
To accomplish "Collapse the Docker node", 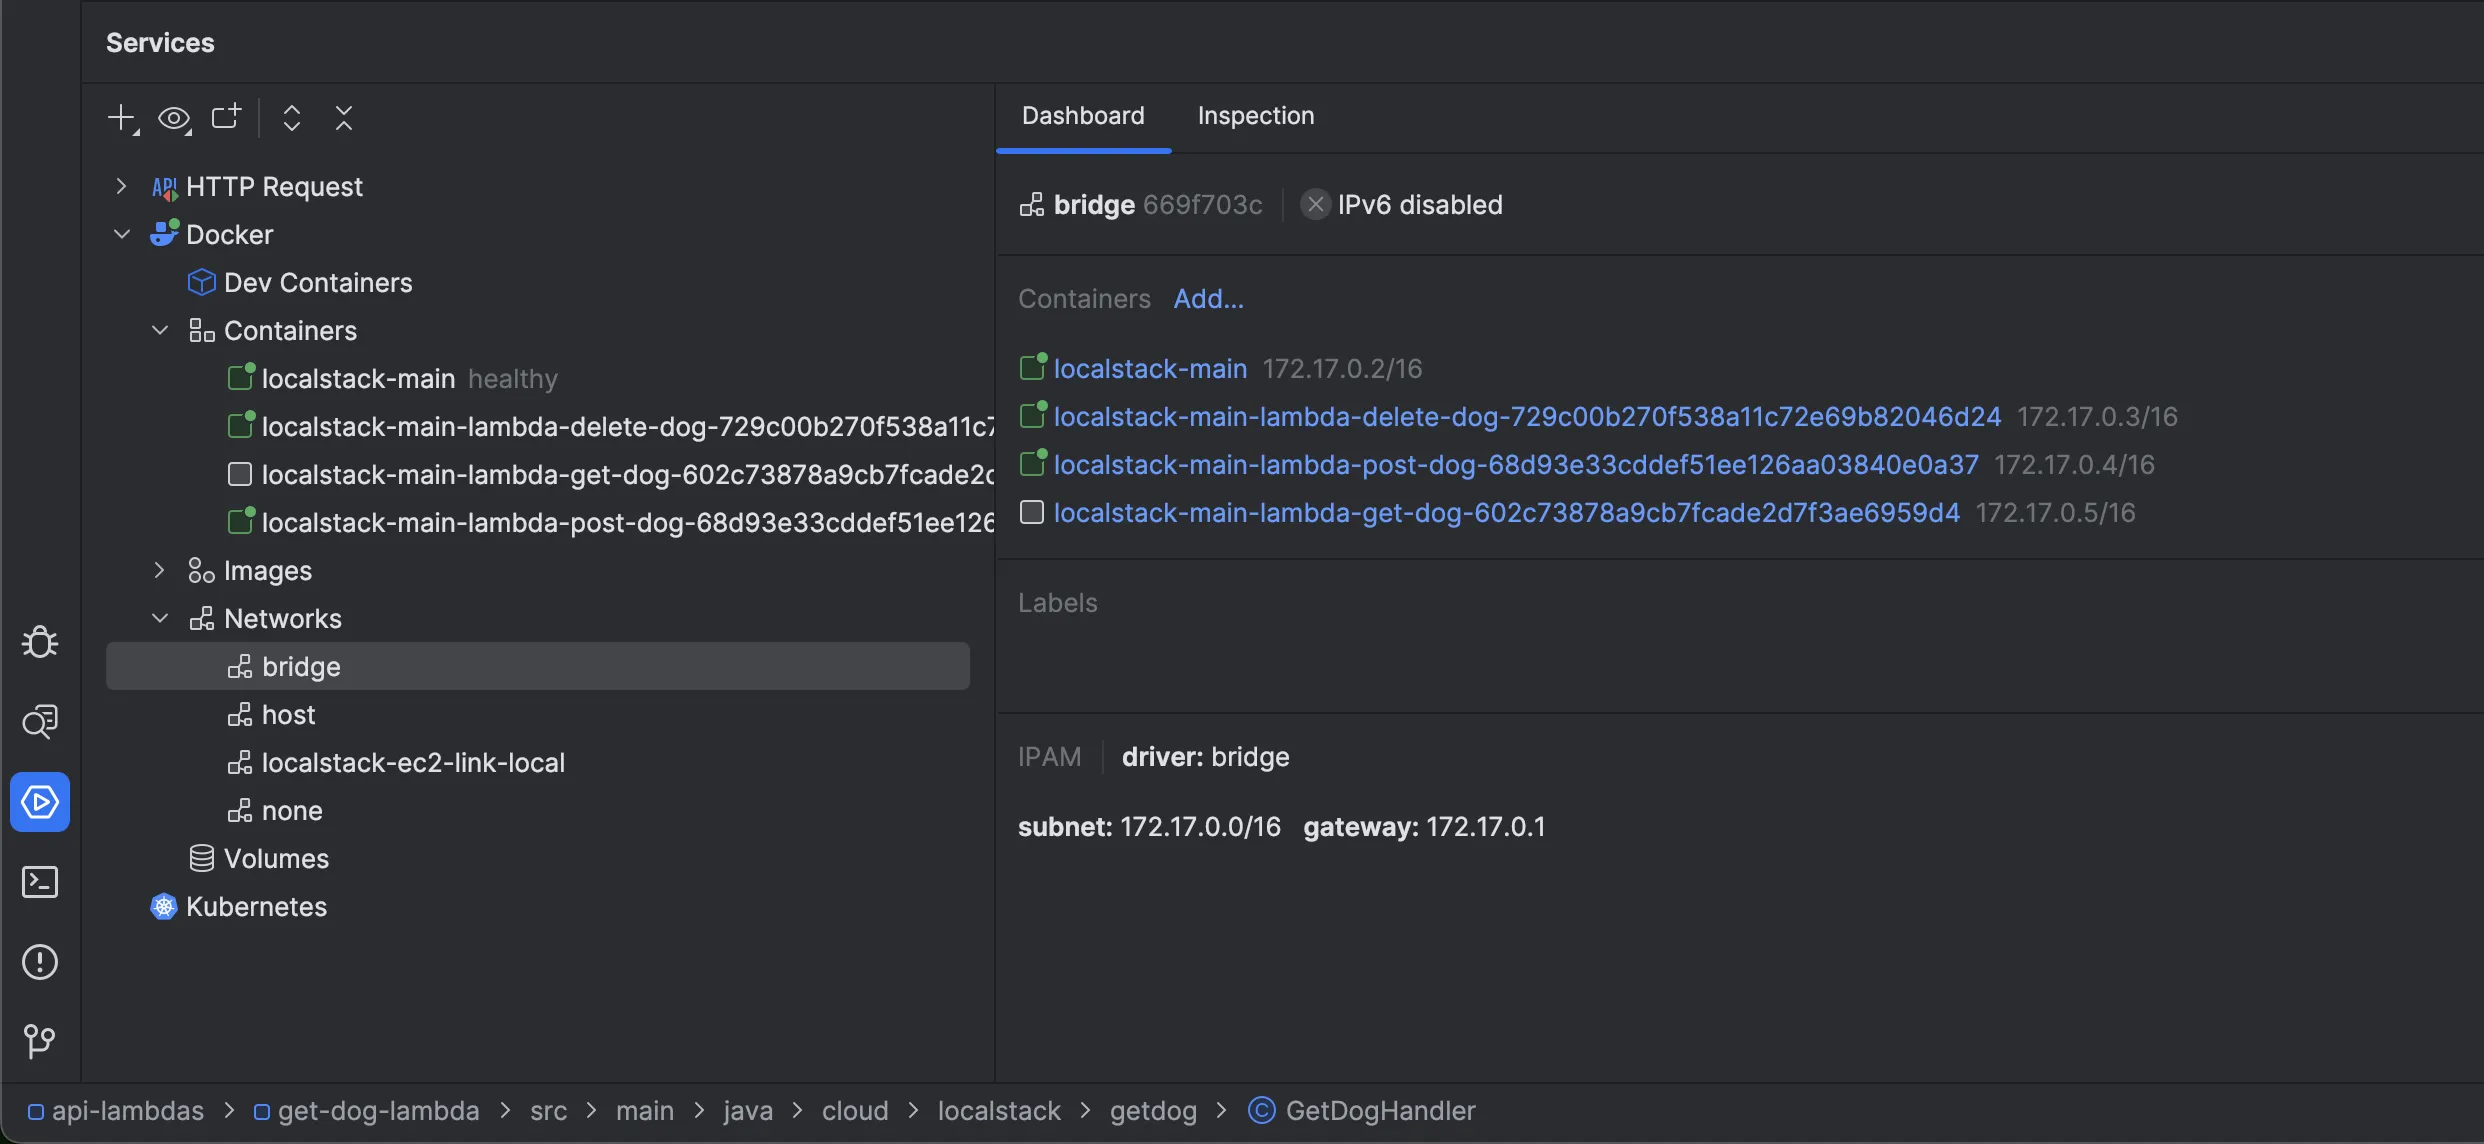I will (121, 233).
